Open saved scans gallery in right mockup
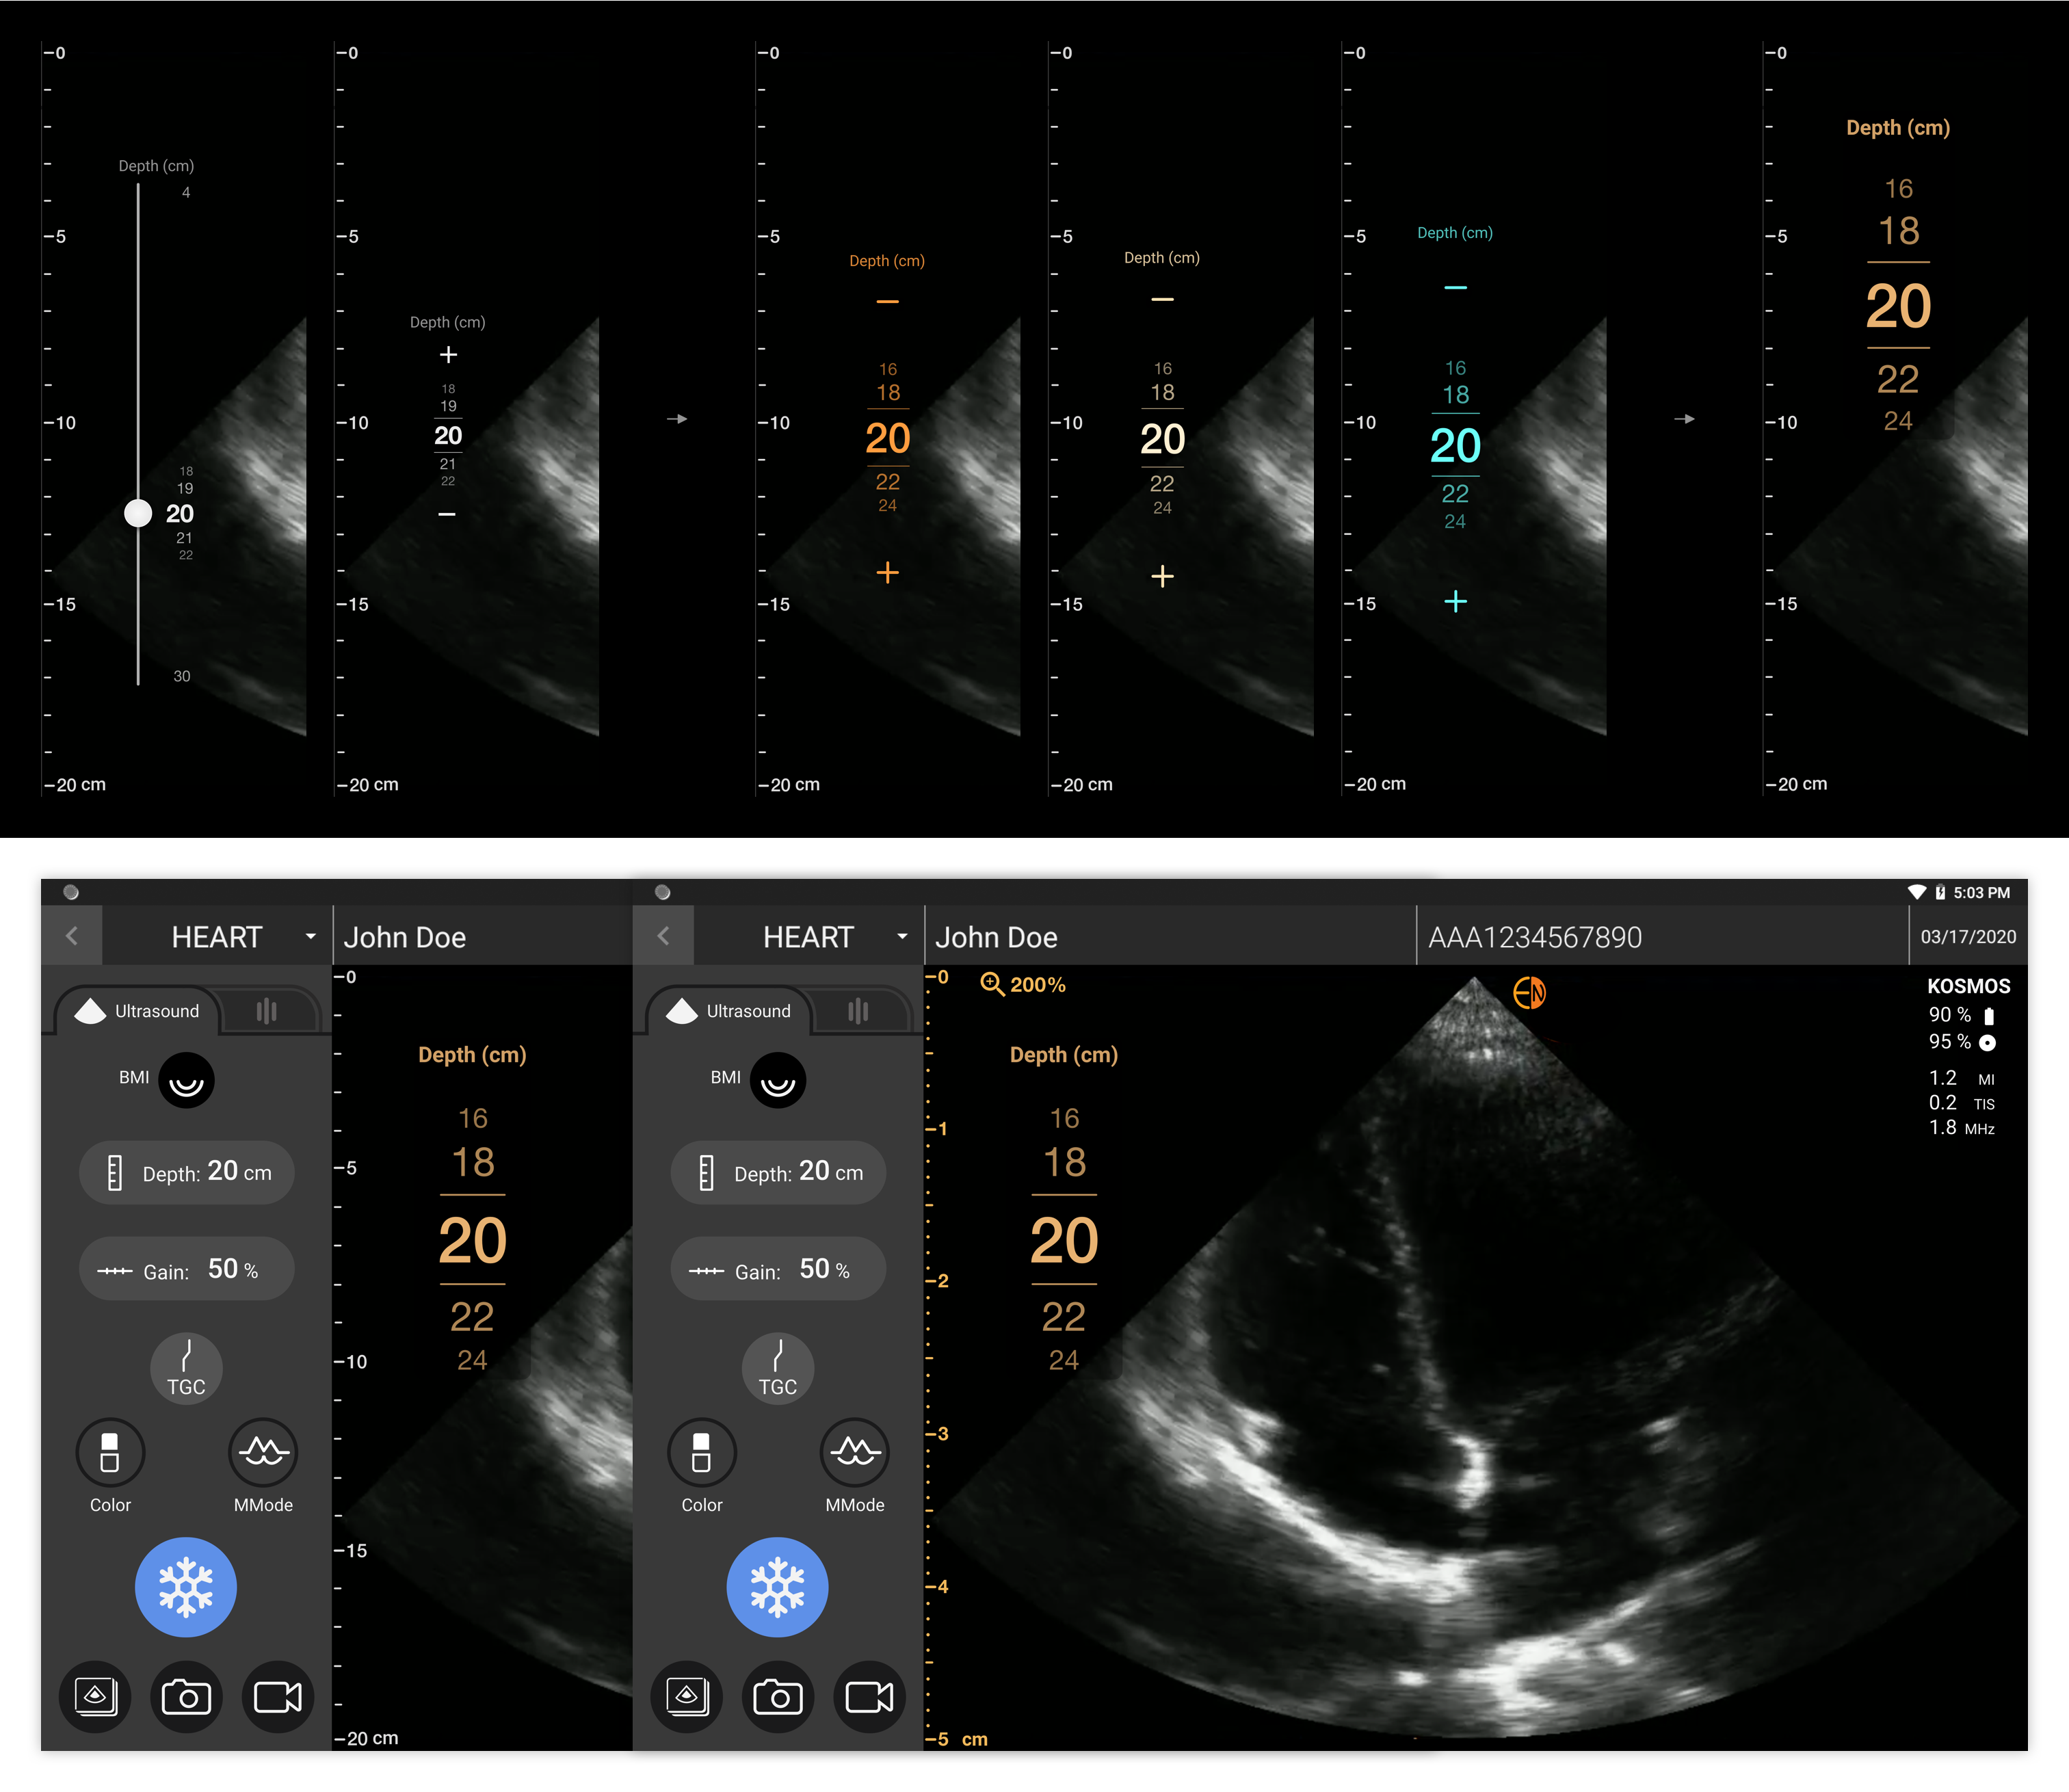This screenshot has height=1792, width=2069. [x=686, y=1697]
